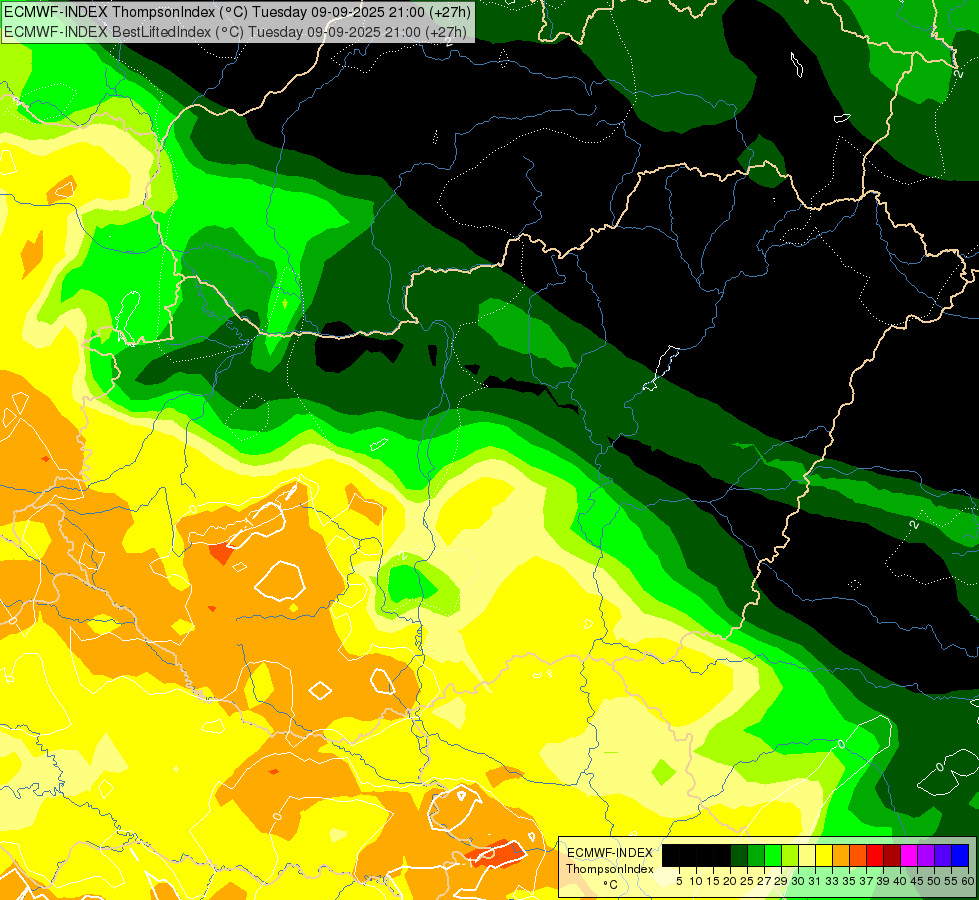Image resolution: width=979 pixels, height=900 pixels.
Task: Select the yellow 31–33 legend swatch
Action: [x=824, y=855]
